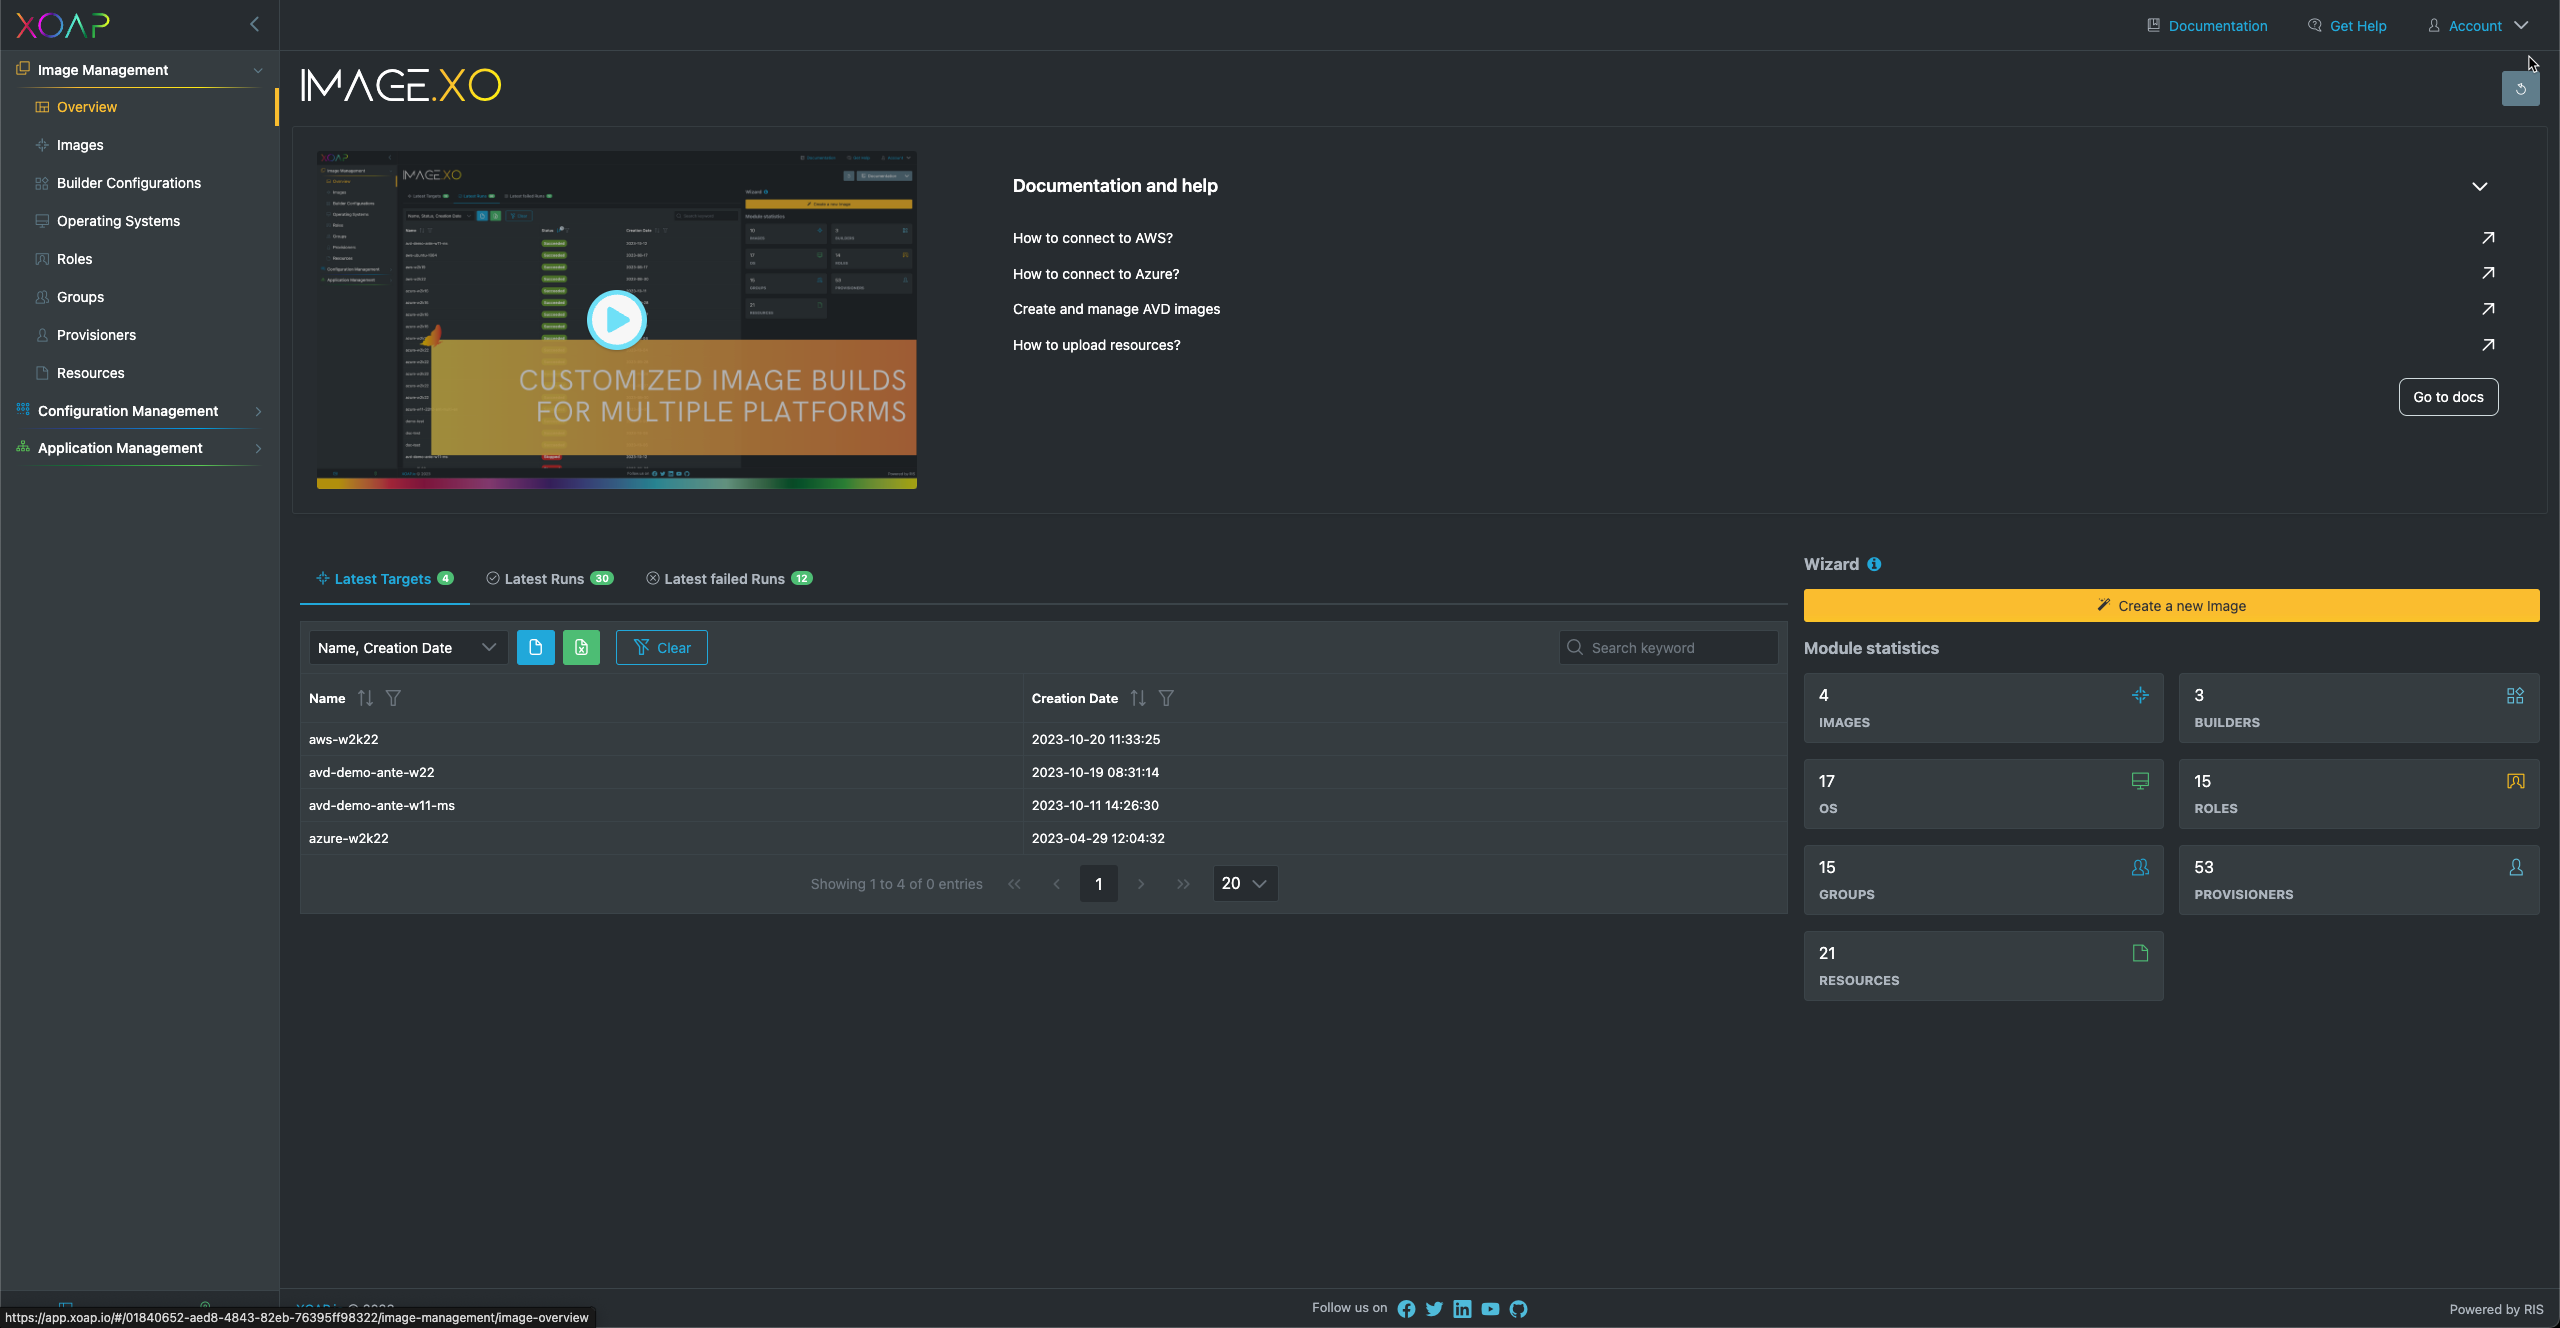
Task: Click the Groups statistics card icon
Action: click(x=2140, y=867)
